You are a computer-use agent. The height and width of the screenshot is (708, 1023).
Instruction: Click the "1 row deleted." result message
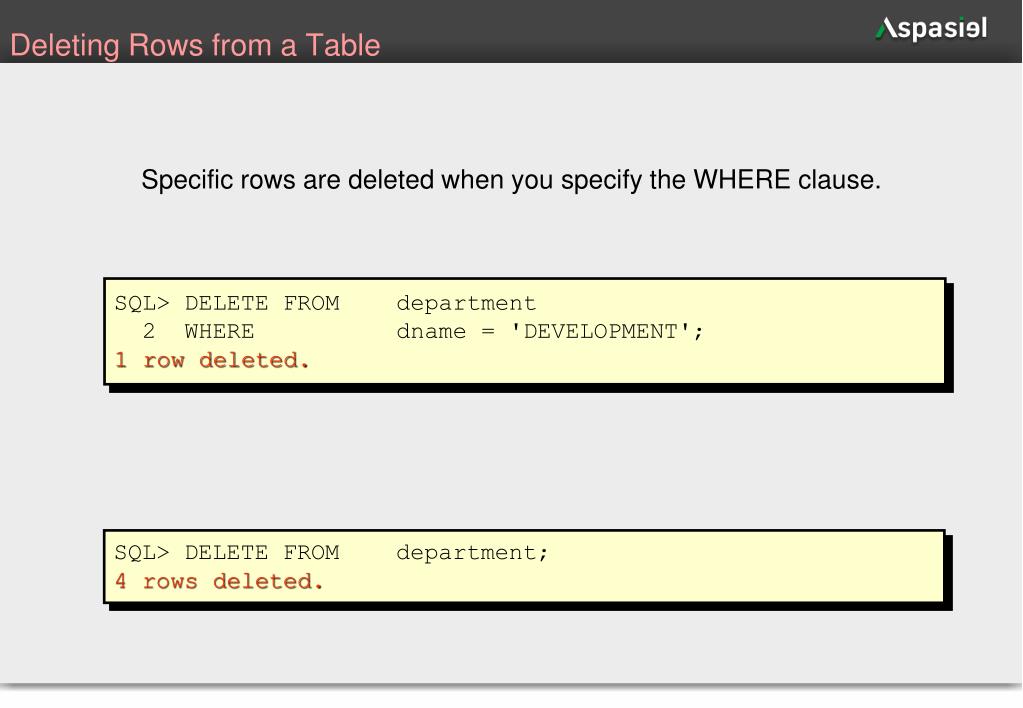(x=213, y=360)
